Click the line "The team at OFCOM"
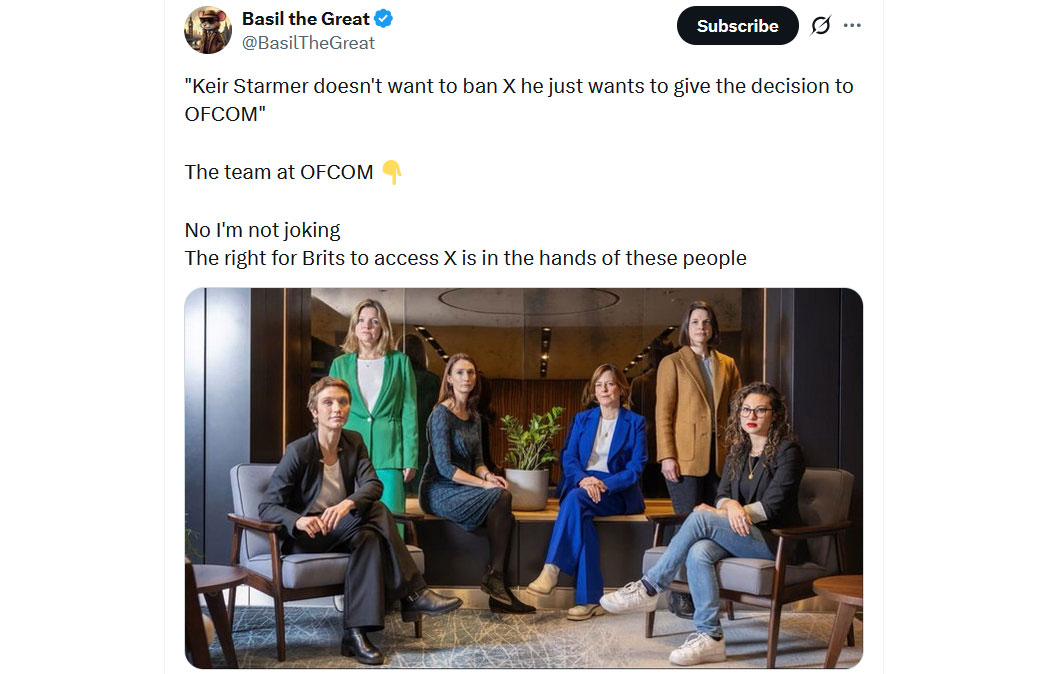Viewport: 1050px width, 674px height. pos(278,172)
